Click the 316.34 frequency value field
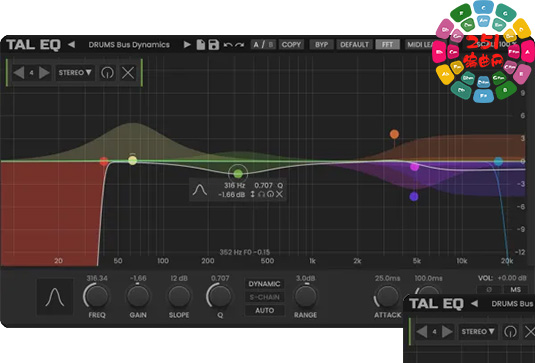535x363 pixels. [97, 278]
